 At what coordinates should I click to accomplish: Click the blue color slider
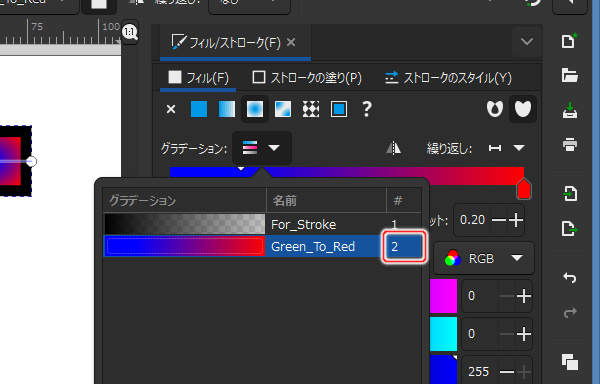[x=443, y=369]
